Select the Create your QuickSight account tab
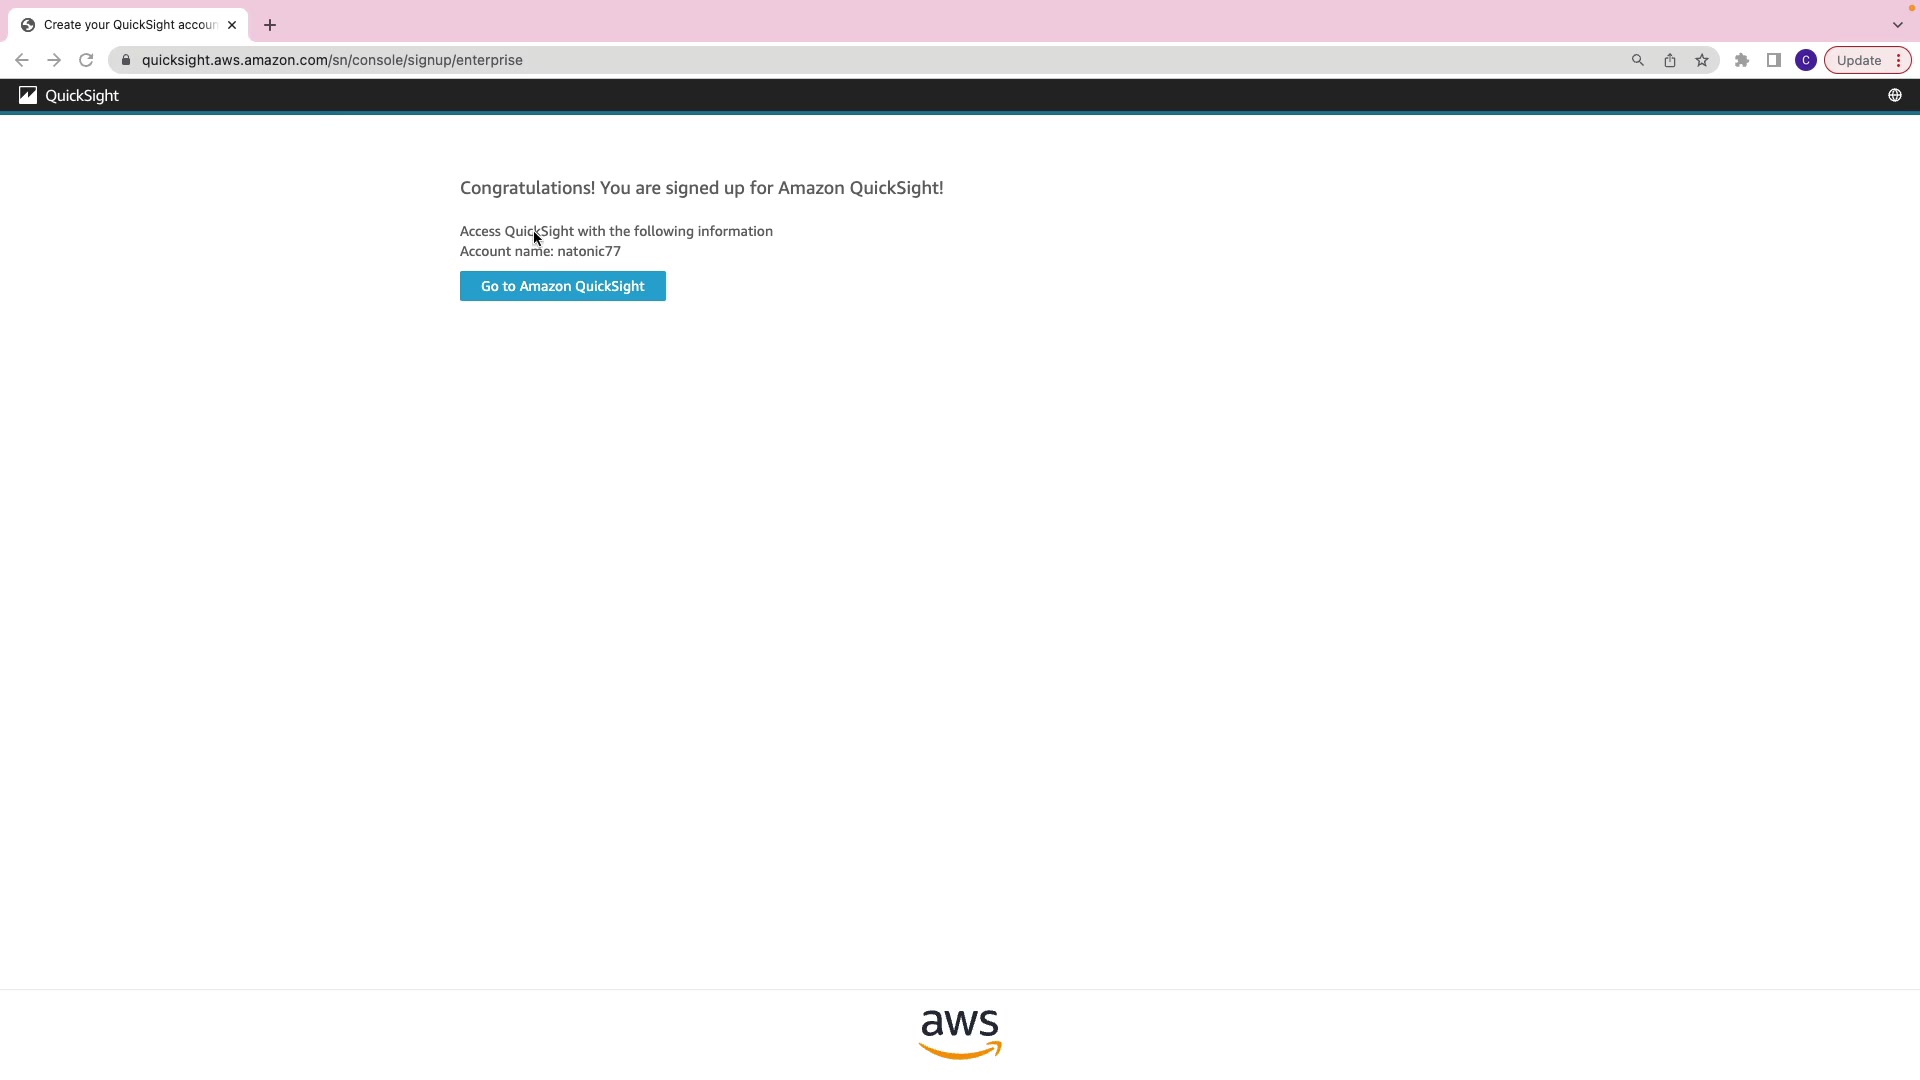1920x1080 pixels. 128,25
